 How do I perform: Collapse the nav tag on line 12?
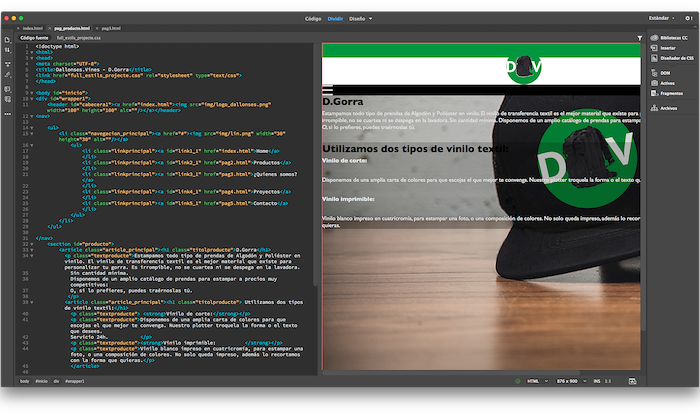click(x=32, y=116)
